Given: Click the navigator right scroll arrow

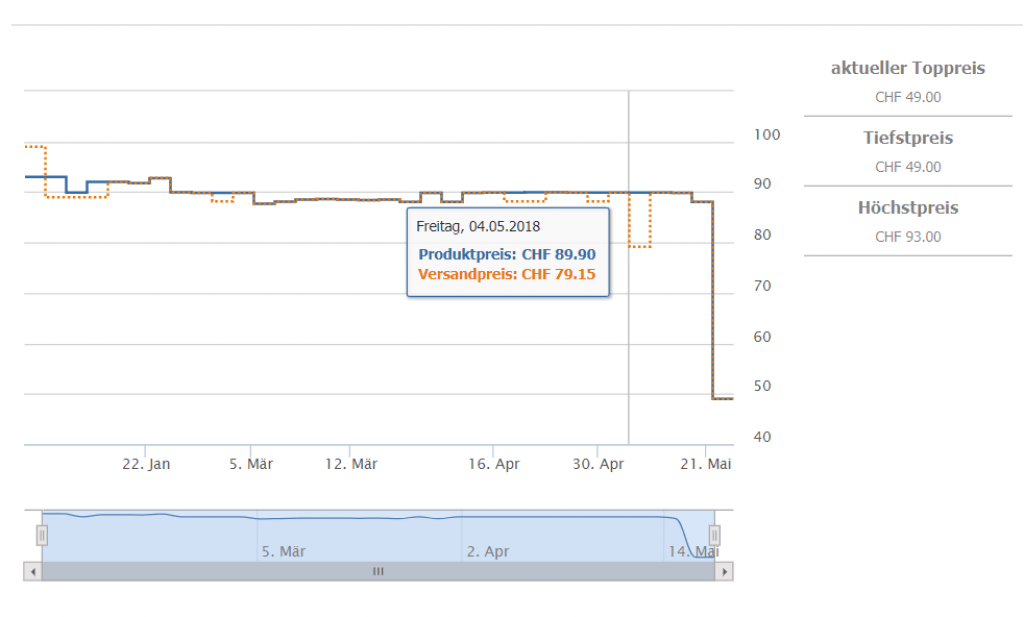Looking at the screenshot, I should coord(725,572).
